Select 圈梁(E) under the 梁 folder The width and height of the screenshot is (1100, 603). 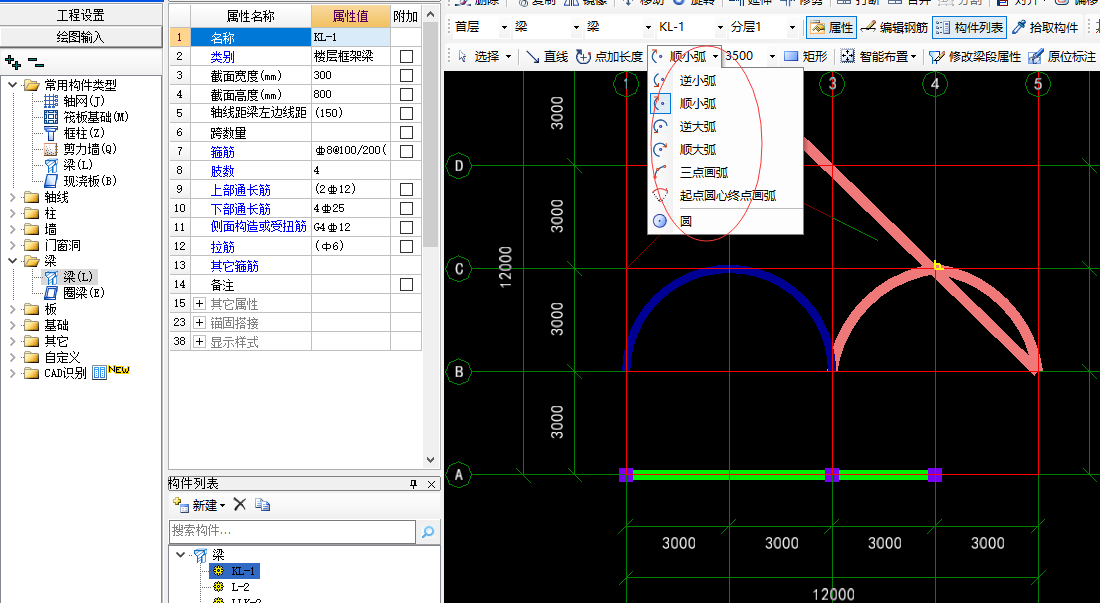(74, 293)
